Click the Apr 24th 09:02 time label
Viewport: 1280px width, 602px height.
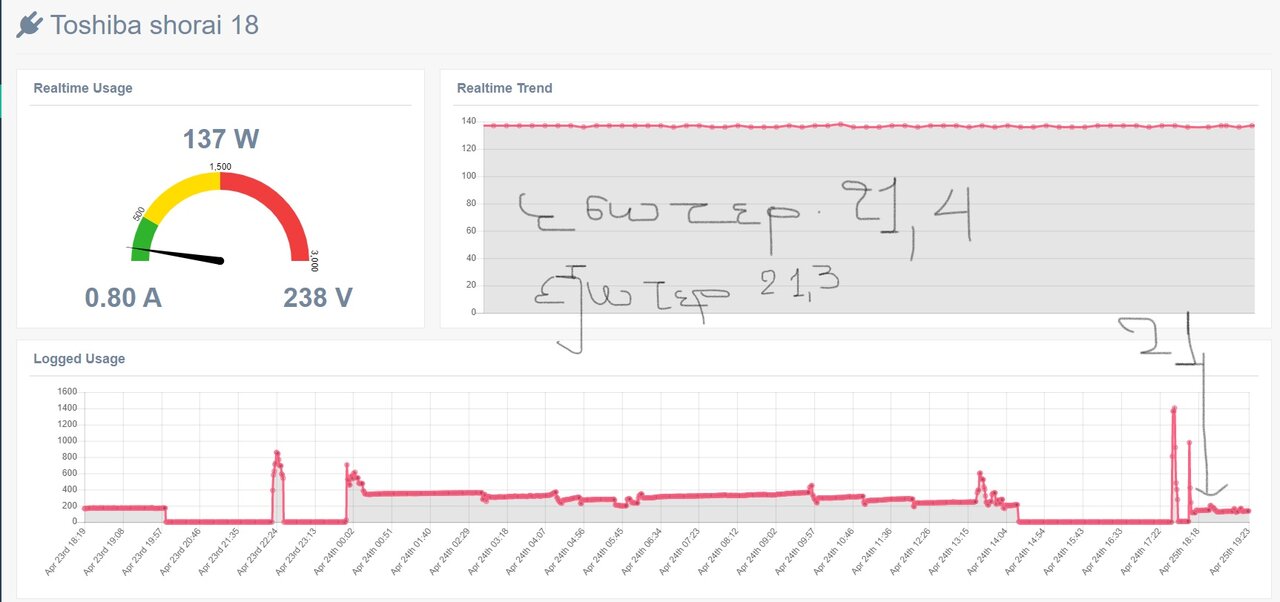click(x=757, y=551)
